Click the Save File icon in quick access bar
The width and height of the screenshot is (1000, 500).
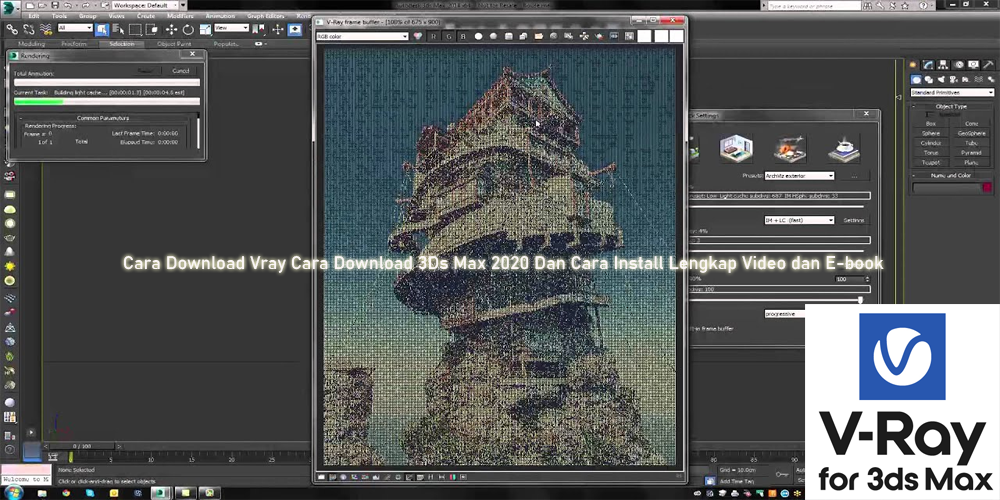(x=55, y=5)
